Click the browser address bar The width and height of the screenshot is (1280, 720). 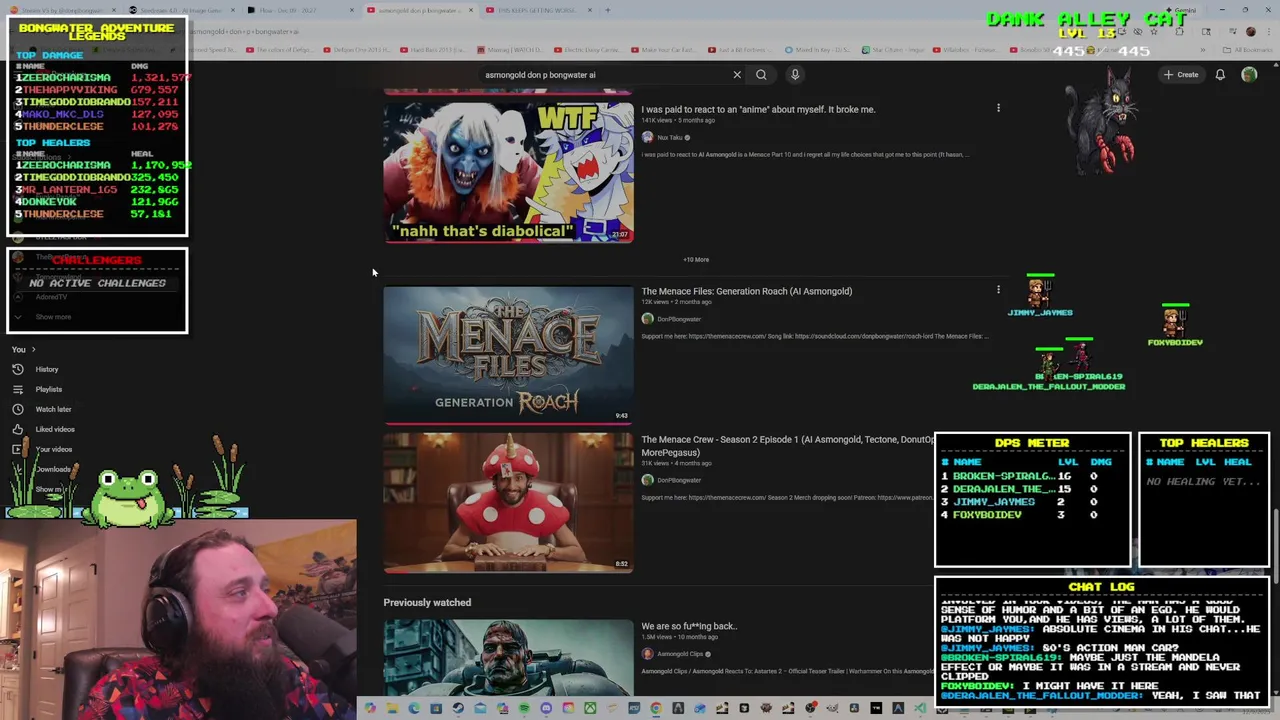click(640, 31)
